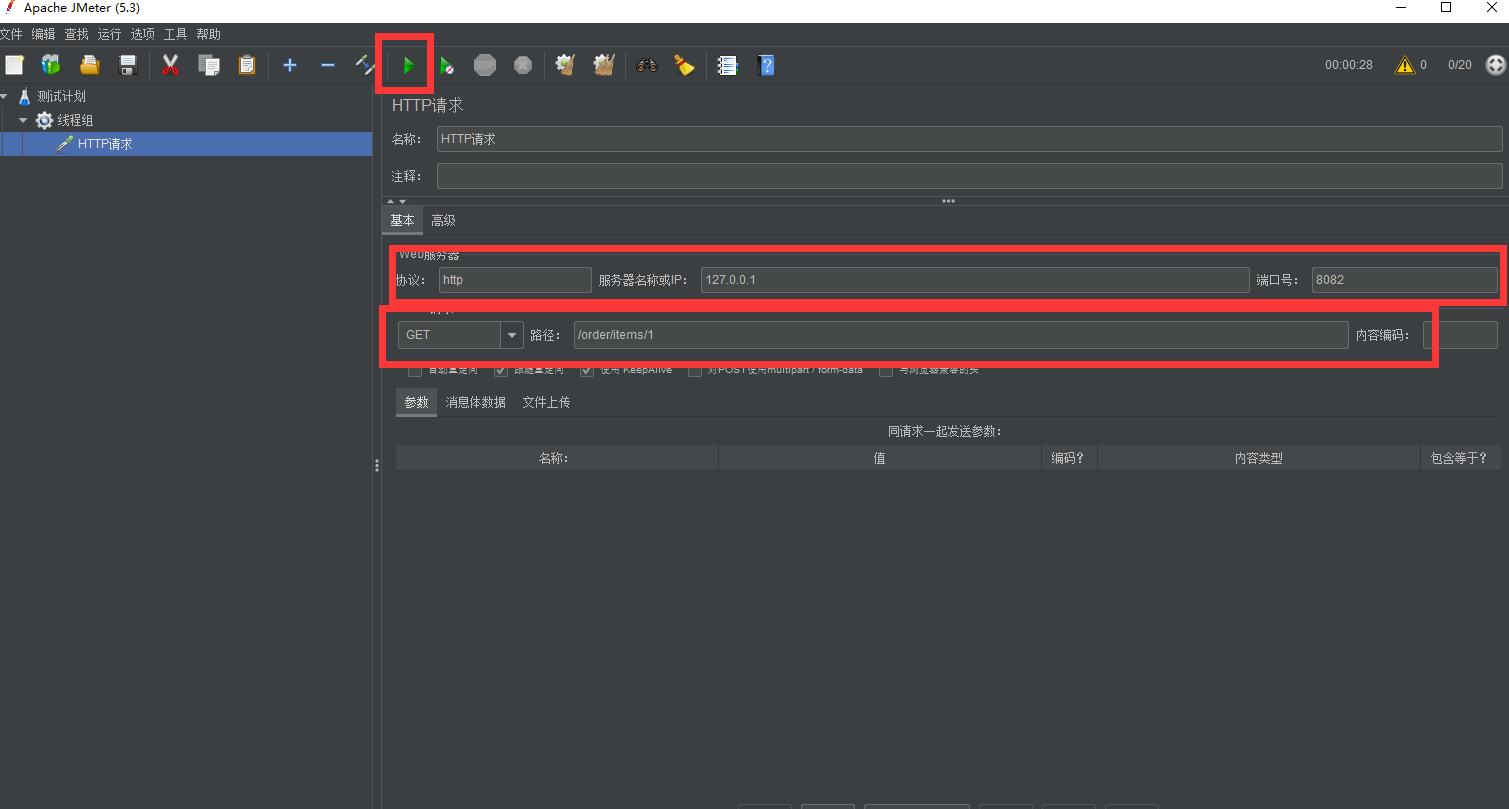Click the thread count 0/20
Image resolution: width=1509 pixels, height=809 pixels.
[x=1460, y=65]
